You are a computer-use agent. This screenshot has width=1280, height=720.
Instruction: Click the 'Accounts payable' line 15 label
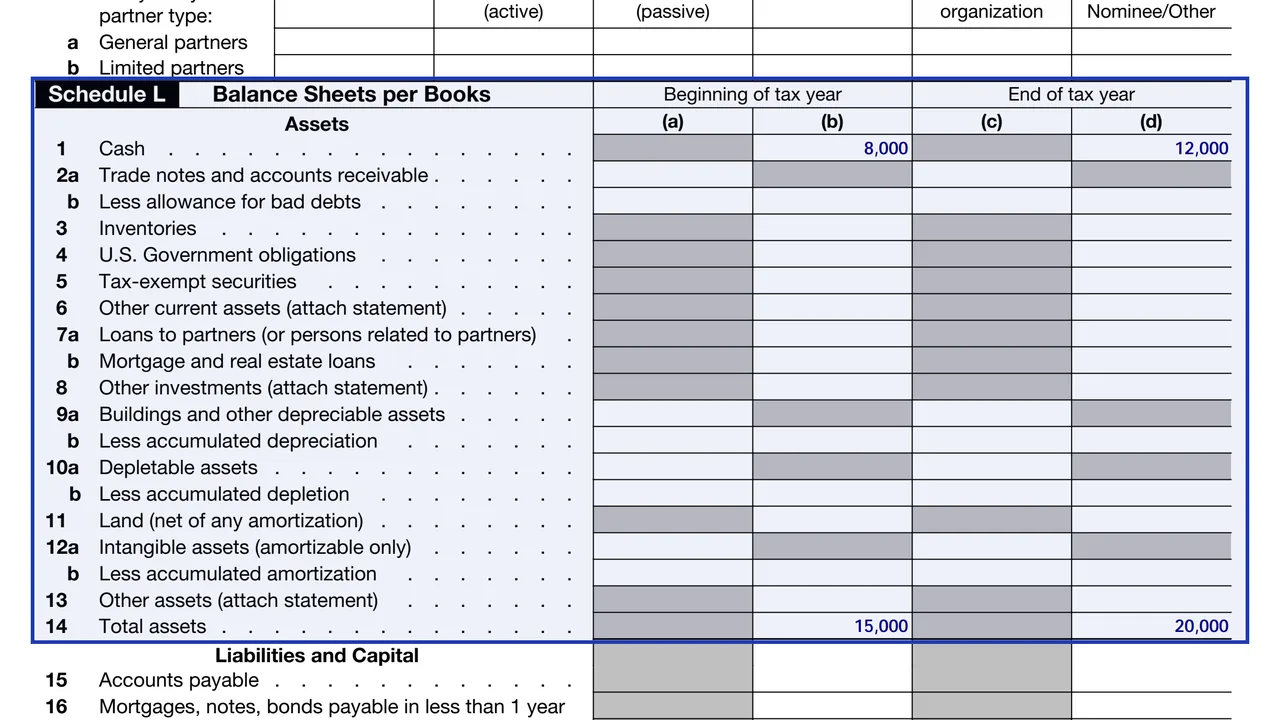point(179,680)
